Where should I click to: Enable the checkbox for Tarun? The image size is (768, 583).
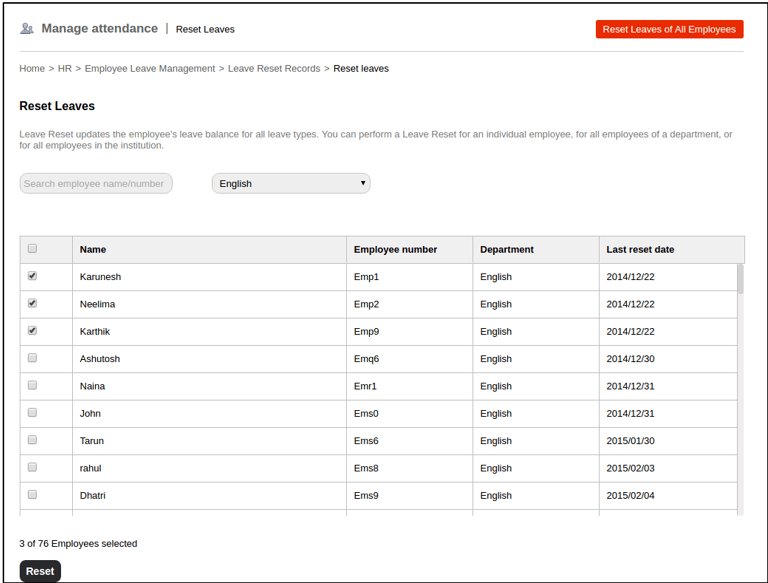click(x=33, y=440)
